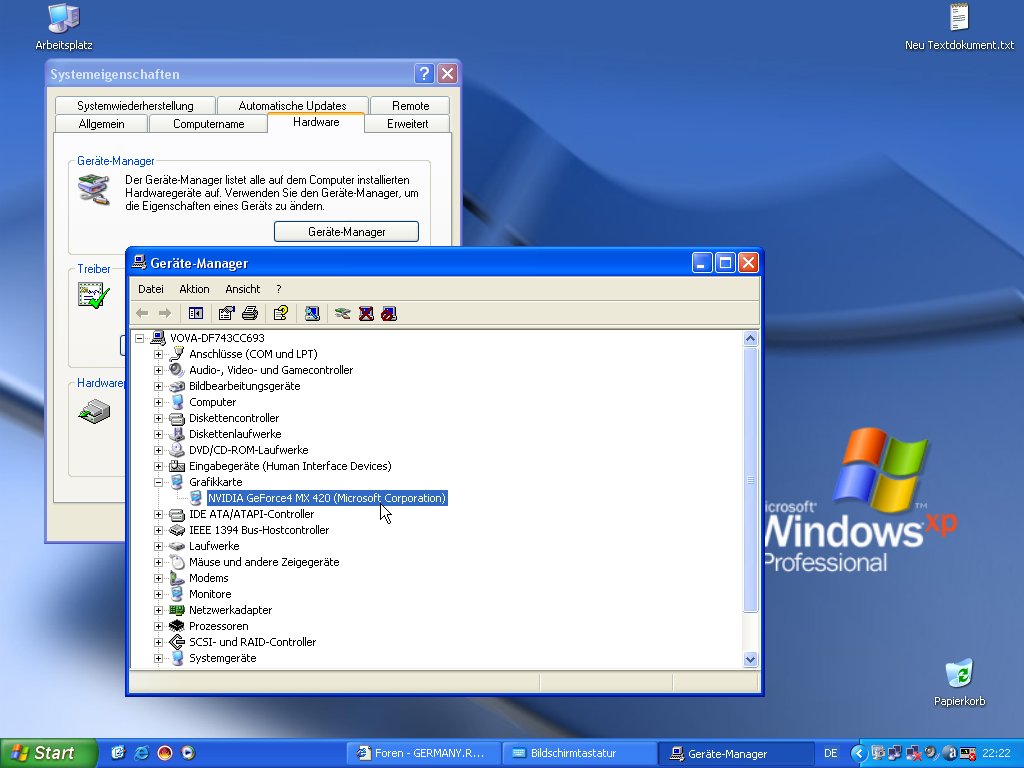This screenshot has height=768, width=1024.
Task: Switch to the Automatische Updates tab
Action: [292, 106]
